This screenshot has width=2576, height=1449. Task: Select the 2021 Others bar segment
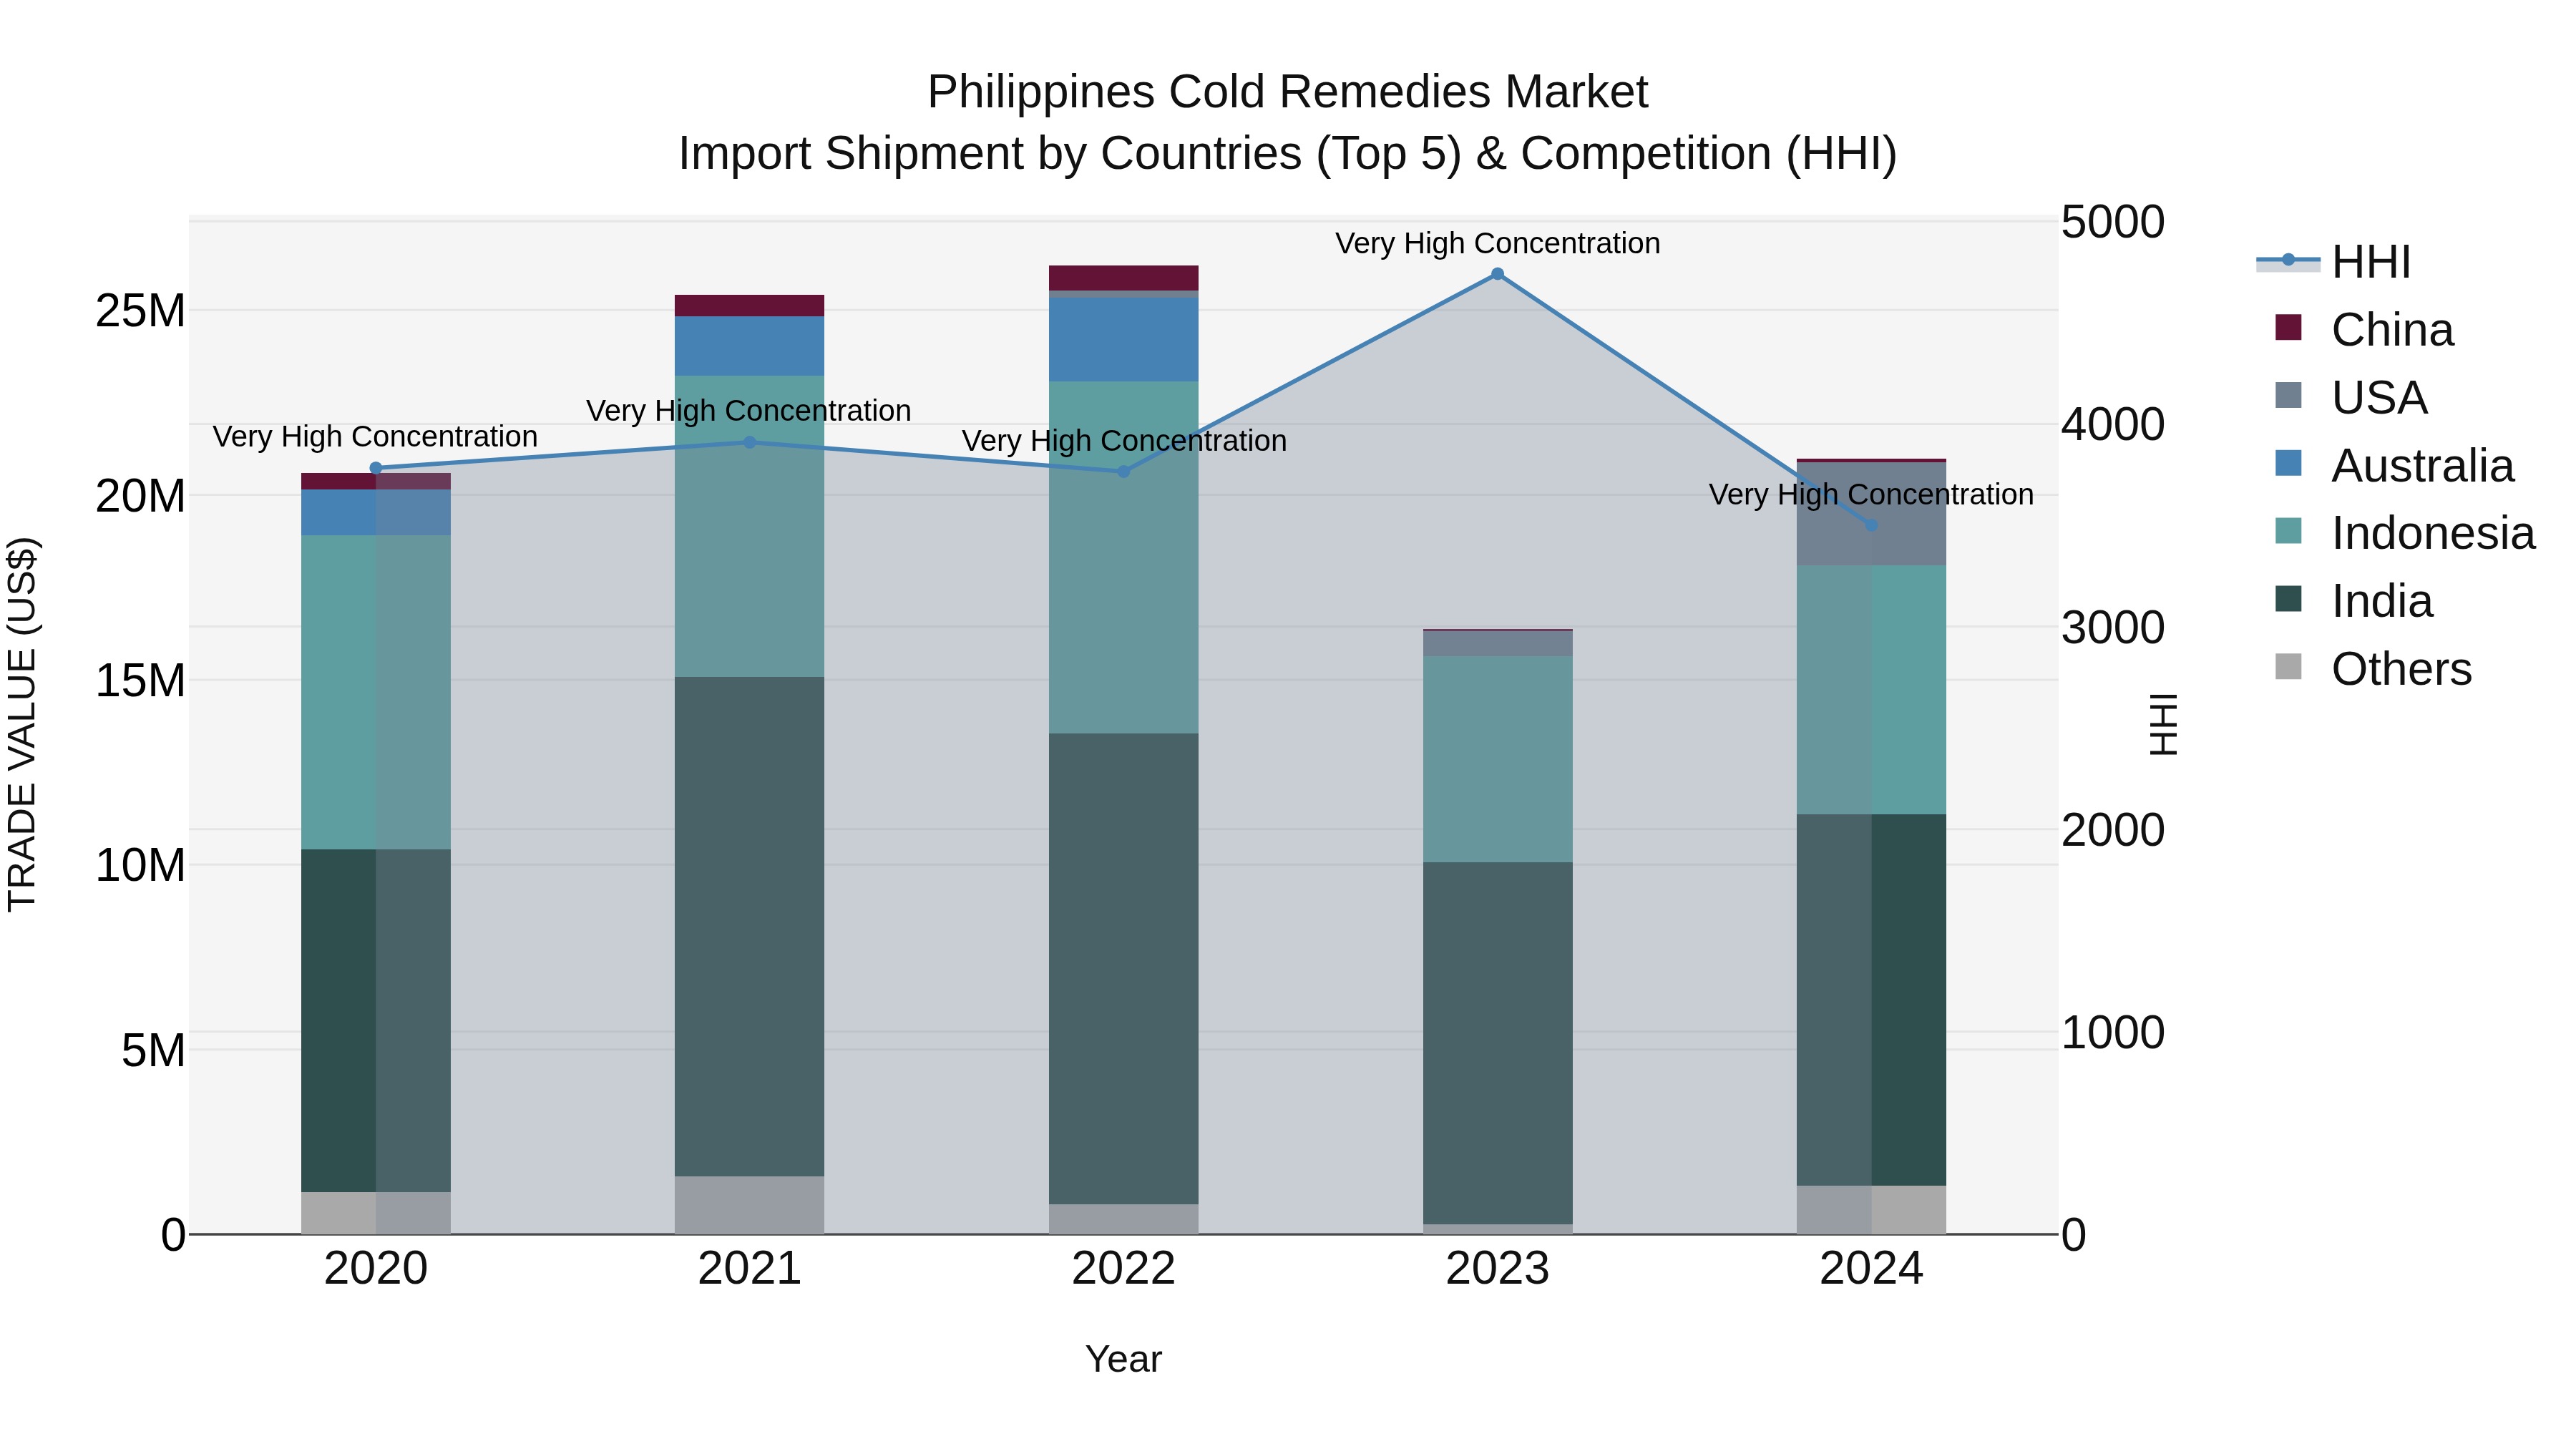(750, 1205)
